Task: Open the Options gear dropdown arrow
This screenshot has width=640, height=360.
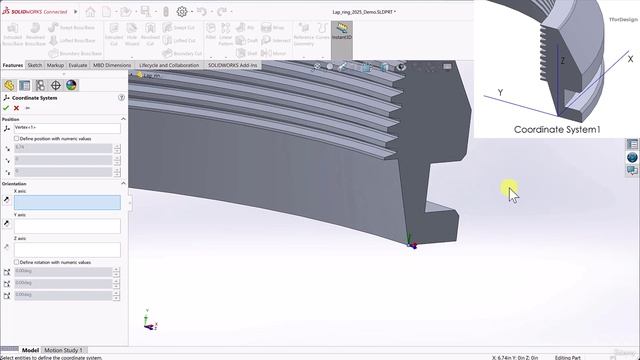Action: click(x=192, y=11)
